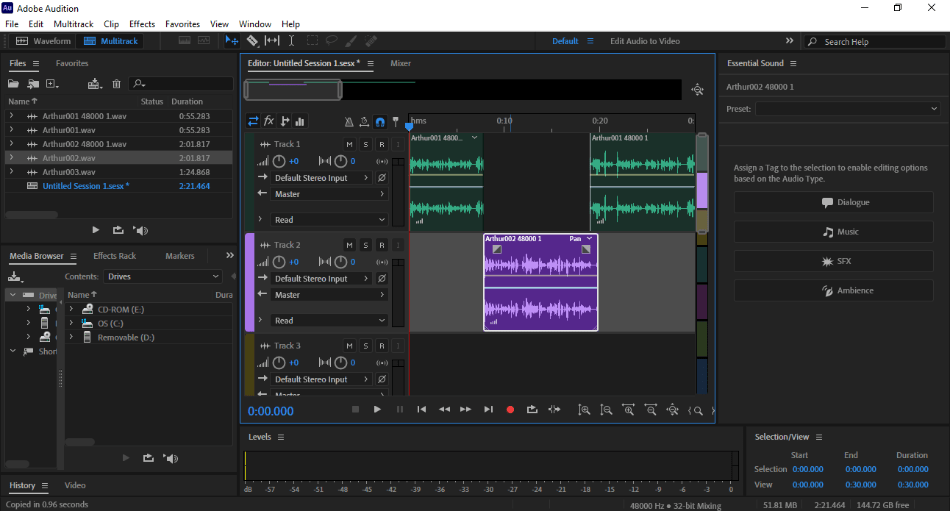Click the Import File icon in Files panel
This screenshot has width=950, height=511.
[33, 84]
